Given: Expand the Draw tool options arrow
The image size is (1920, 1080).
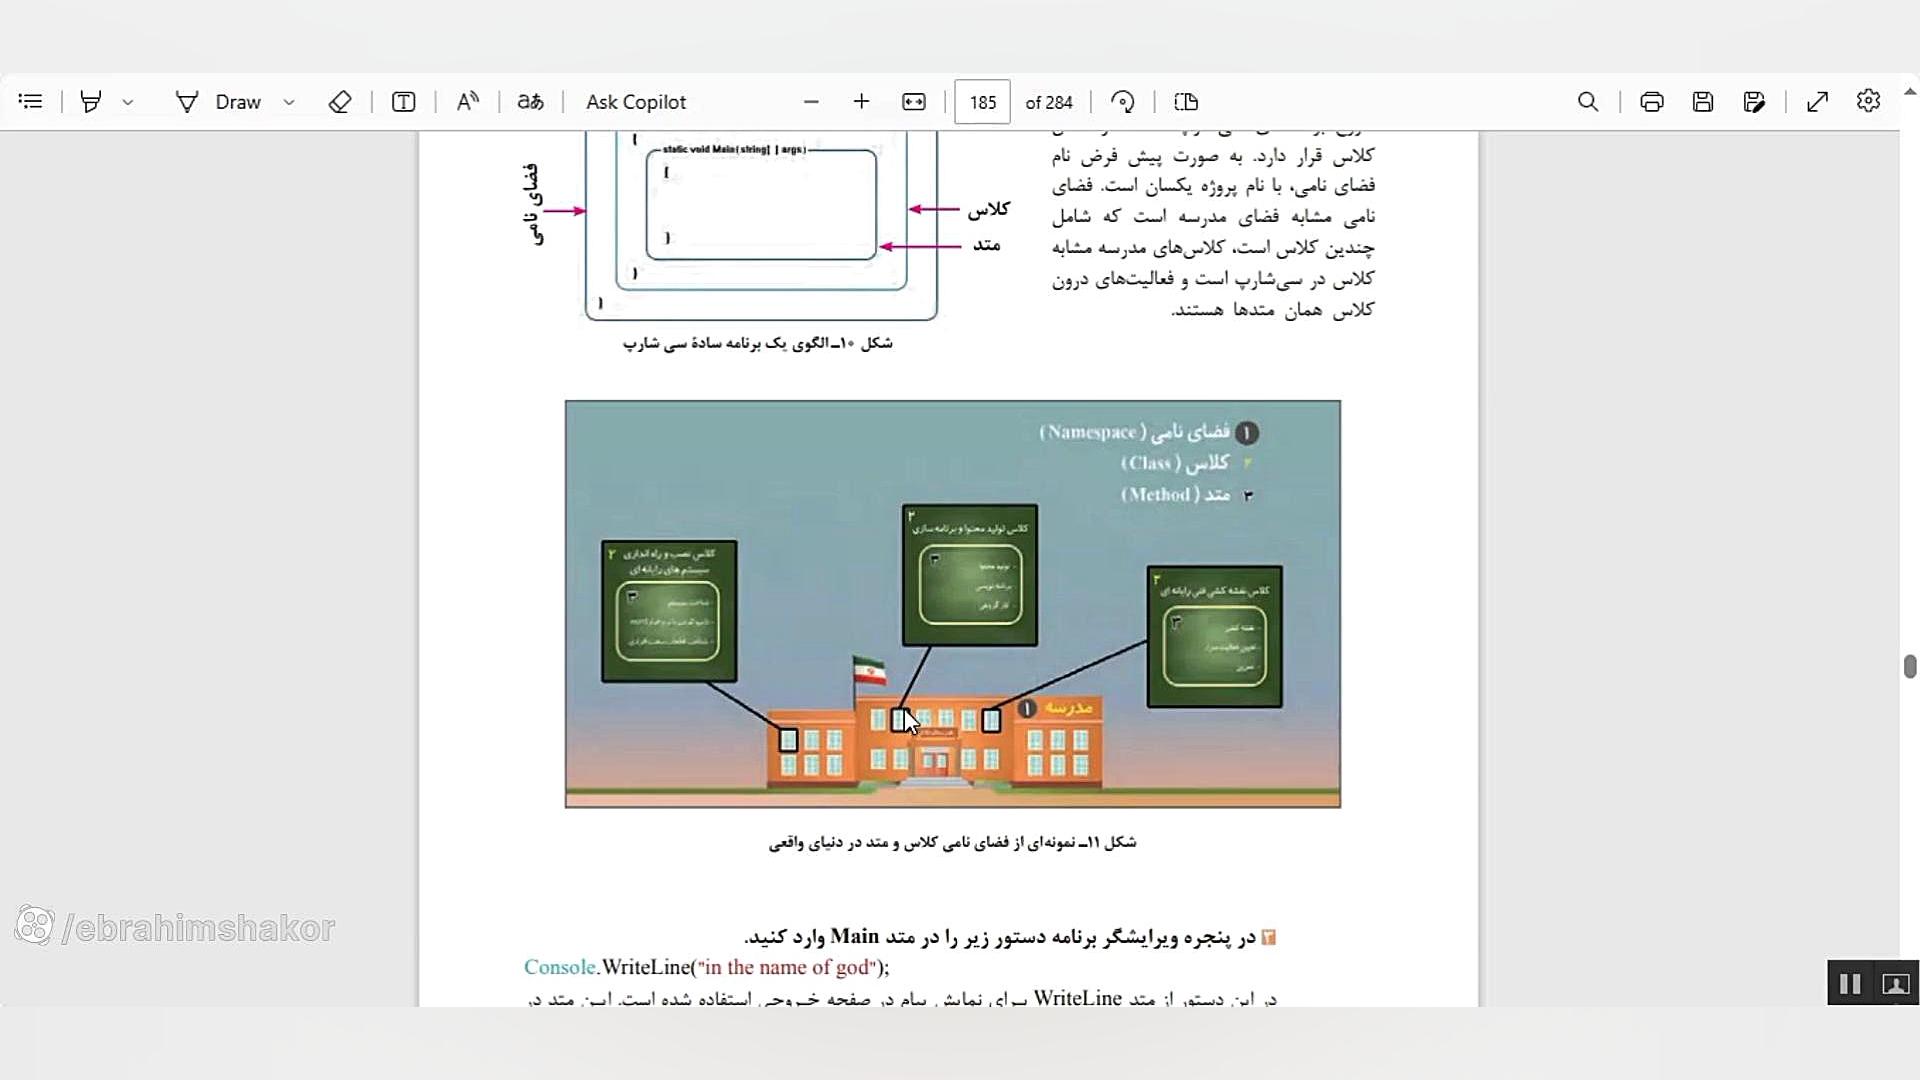Looking at the screenshot, I should [x=289, y=102].
